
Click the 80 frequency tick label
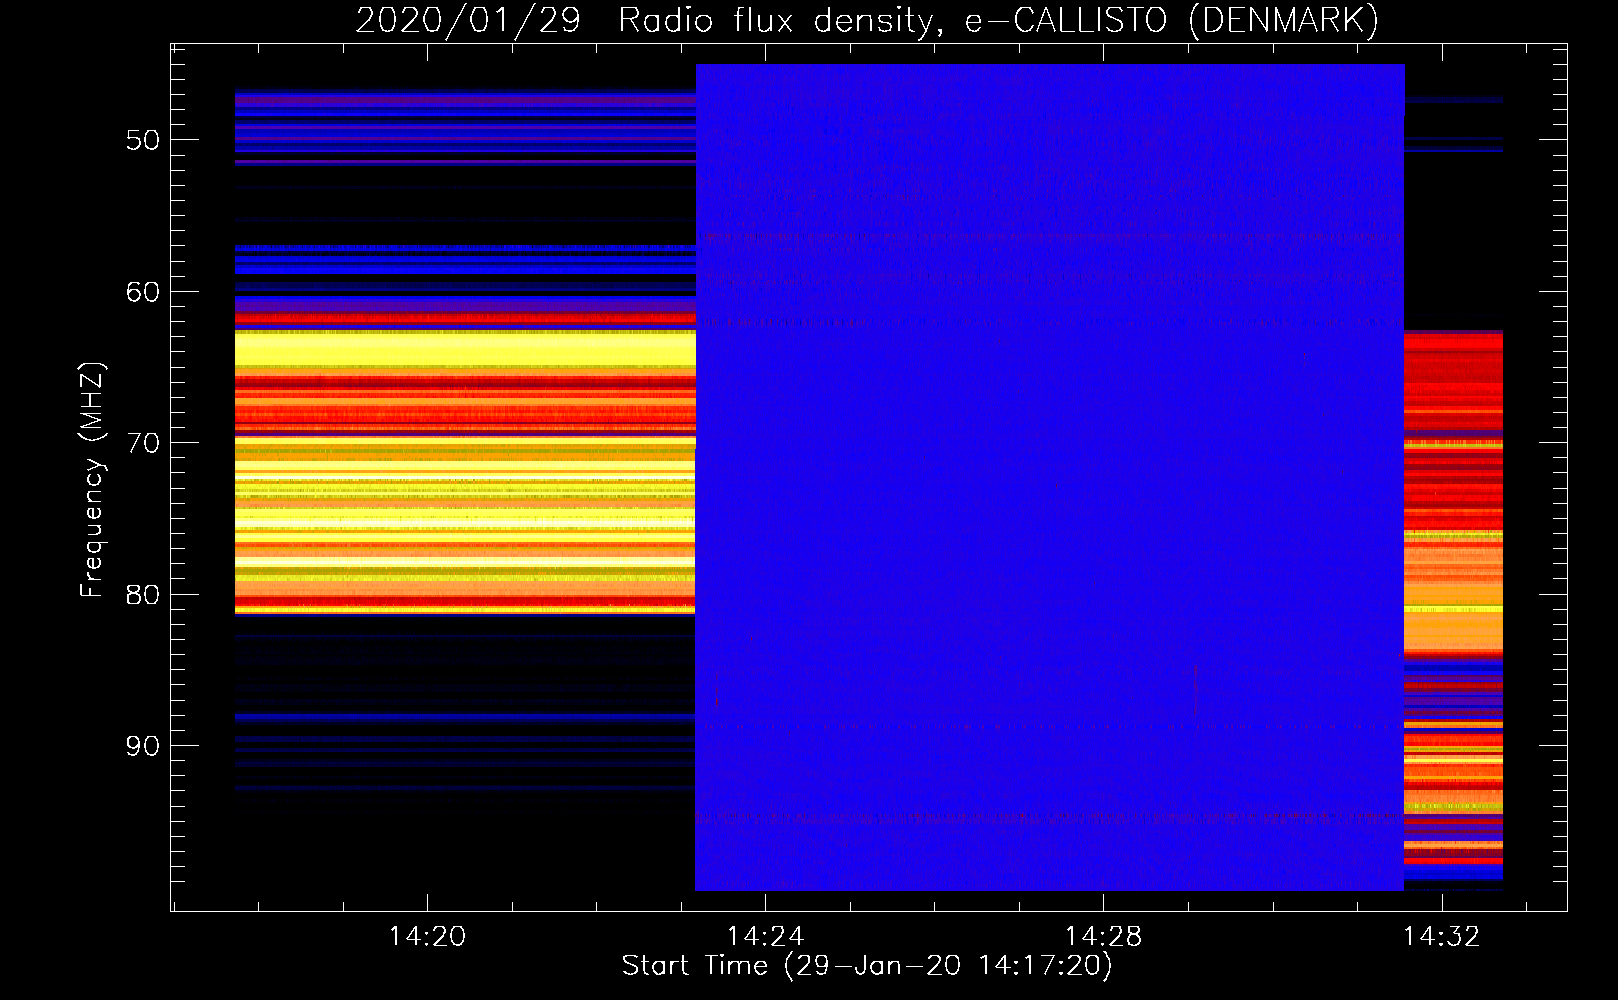point(143,594)
